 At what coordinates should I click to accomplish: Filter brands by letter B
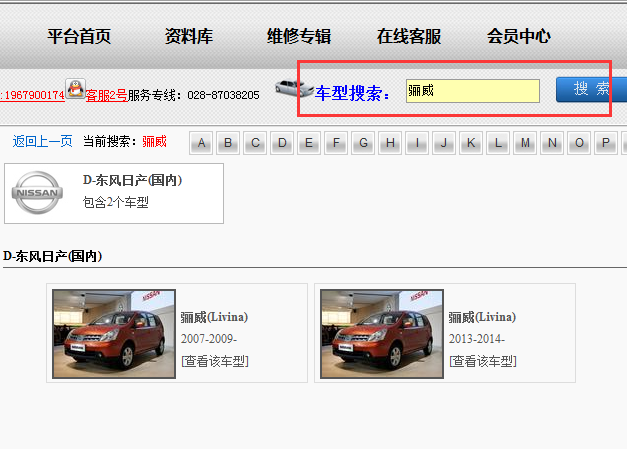coord(228,143)
